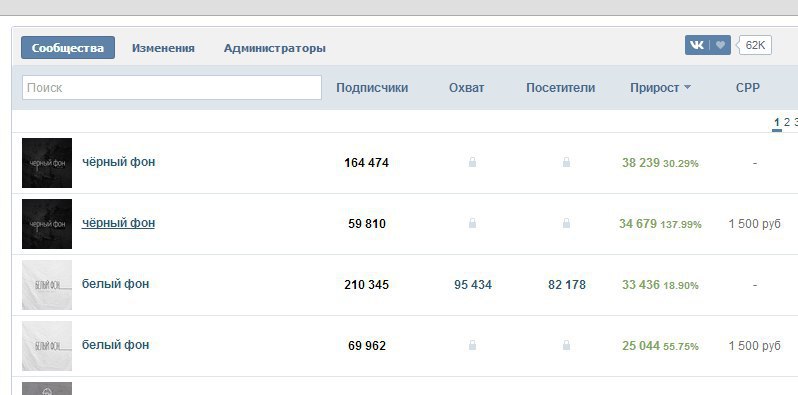Open белый фон community with 210 345 subscribers
The width and height of the screenshot is (798, 395).
116,284
